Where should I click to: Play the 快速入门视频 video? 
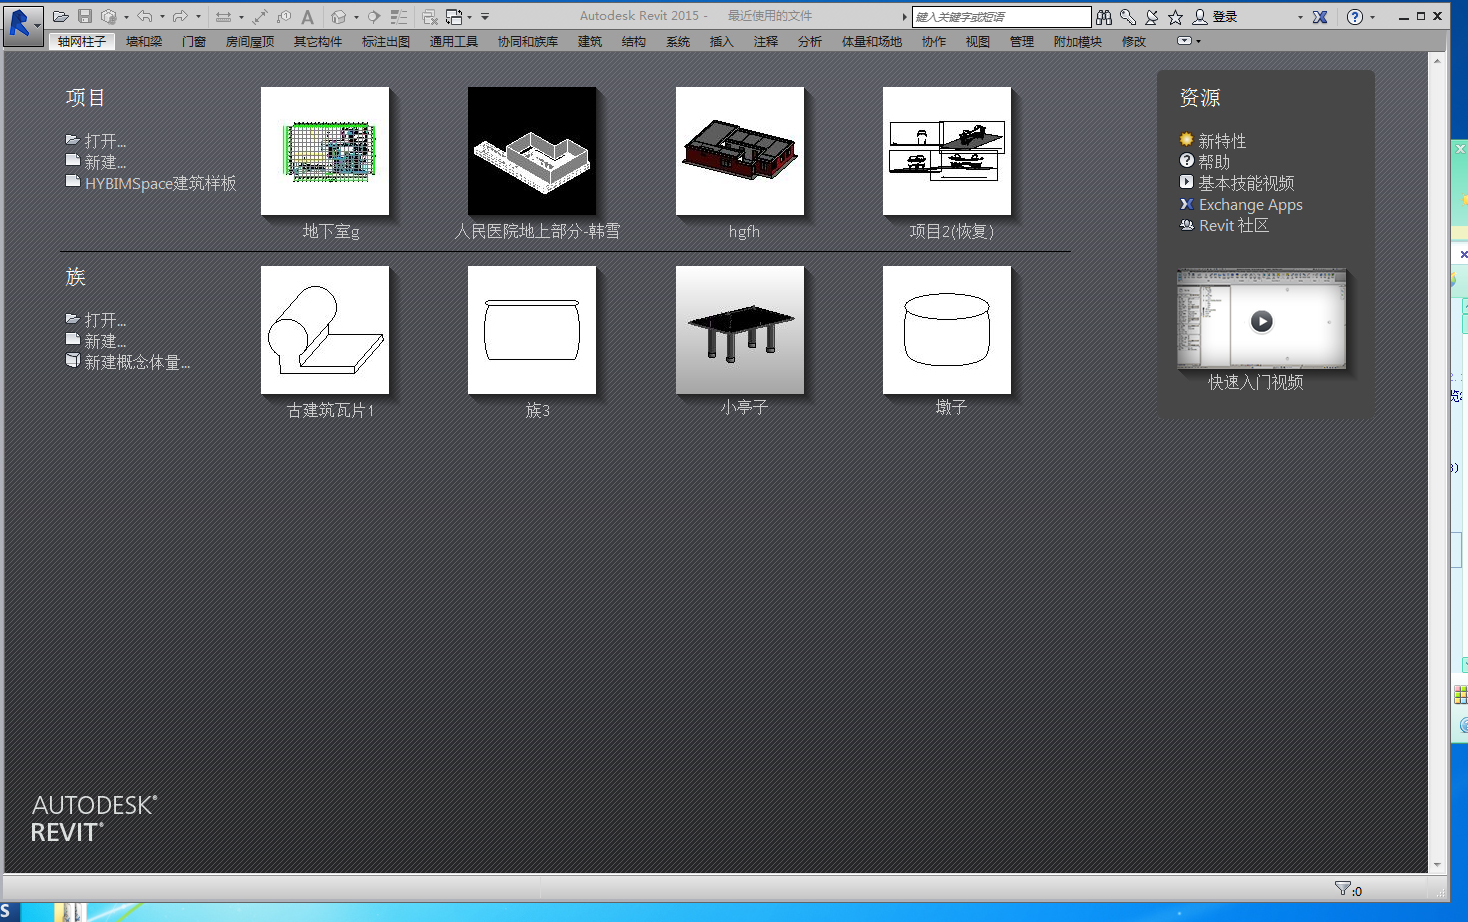pos(1262,321)
